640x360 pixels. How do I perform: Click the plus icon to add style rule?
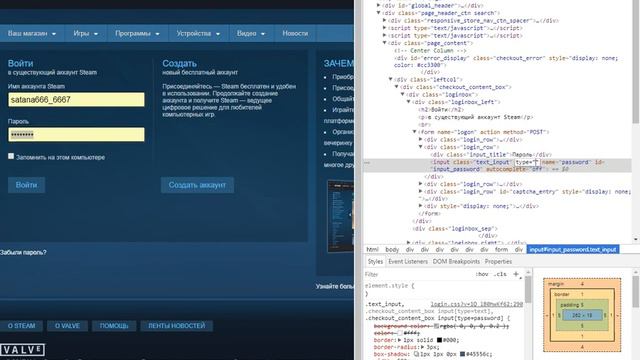coord(516,274)
